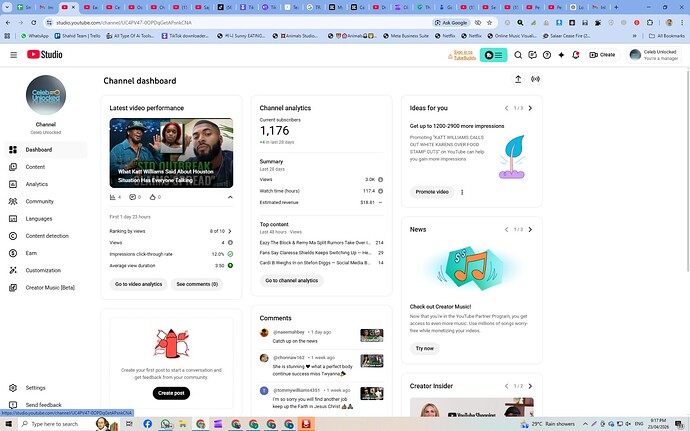
Task: Click the Views info icon in latest video
Action: (x=230, y=243)
